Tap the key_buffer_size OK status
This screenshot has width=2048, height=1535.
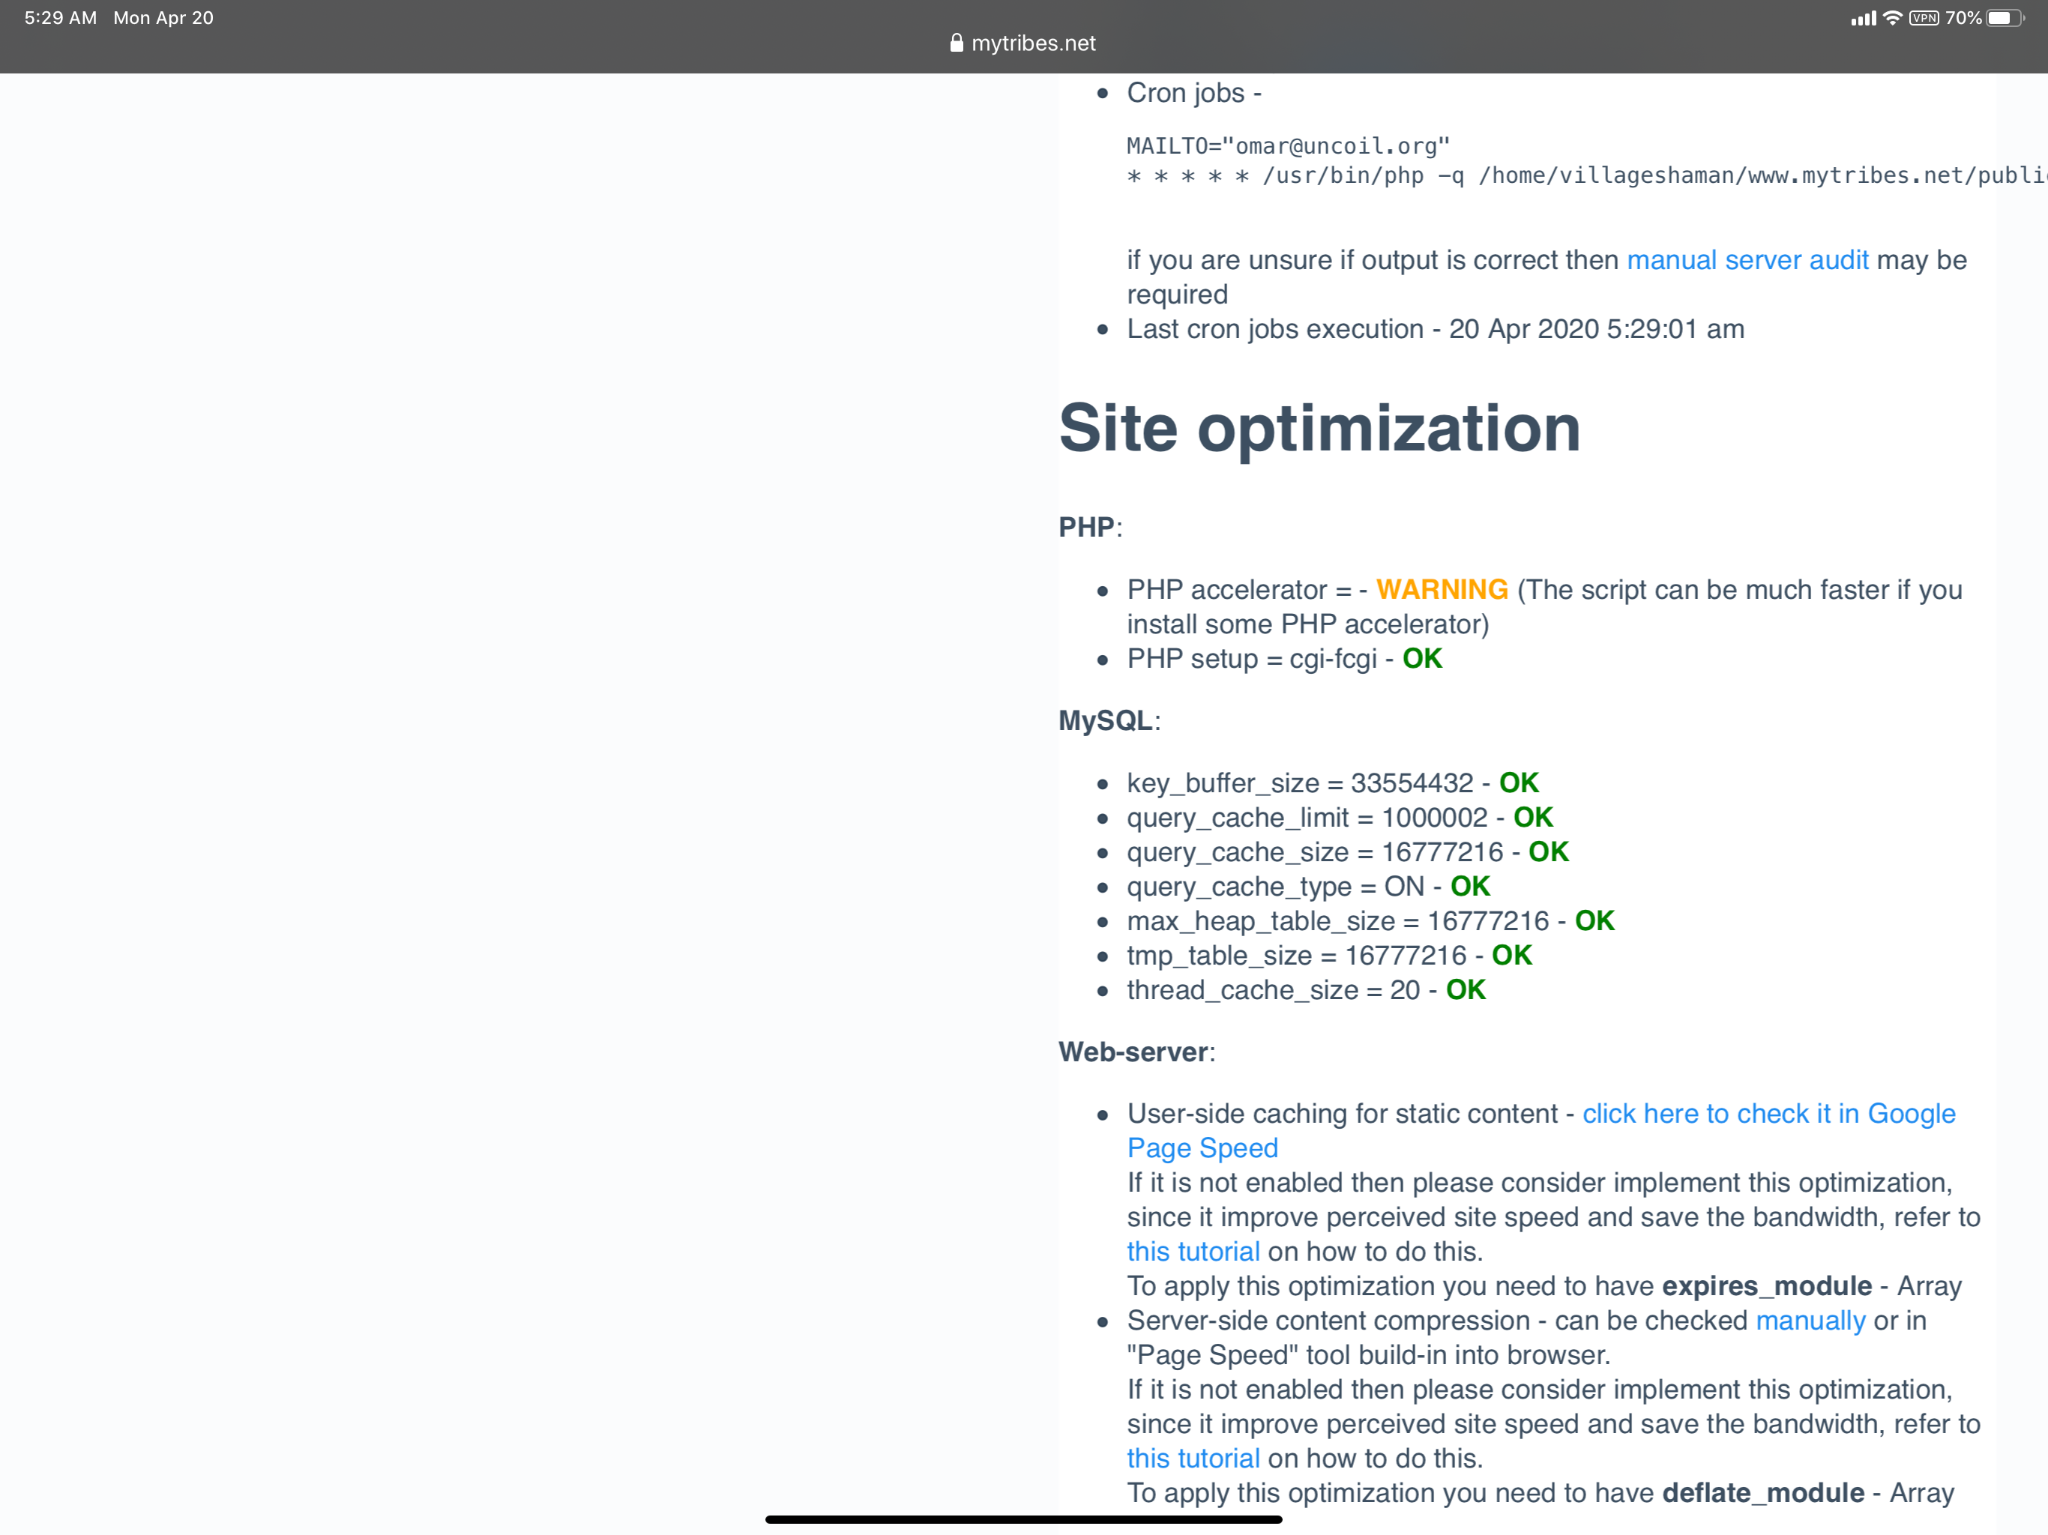(1518, 783)
